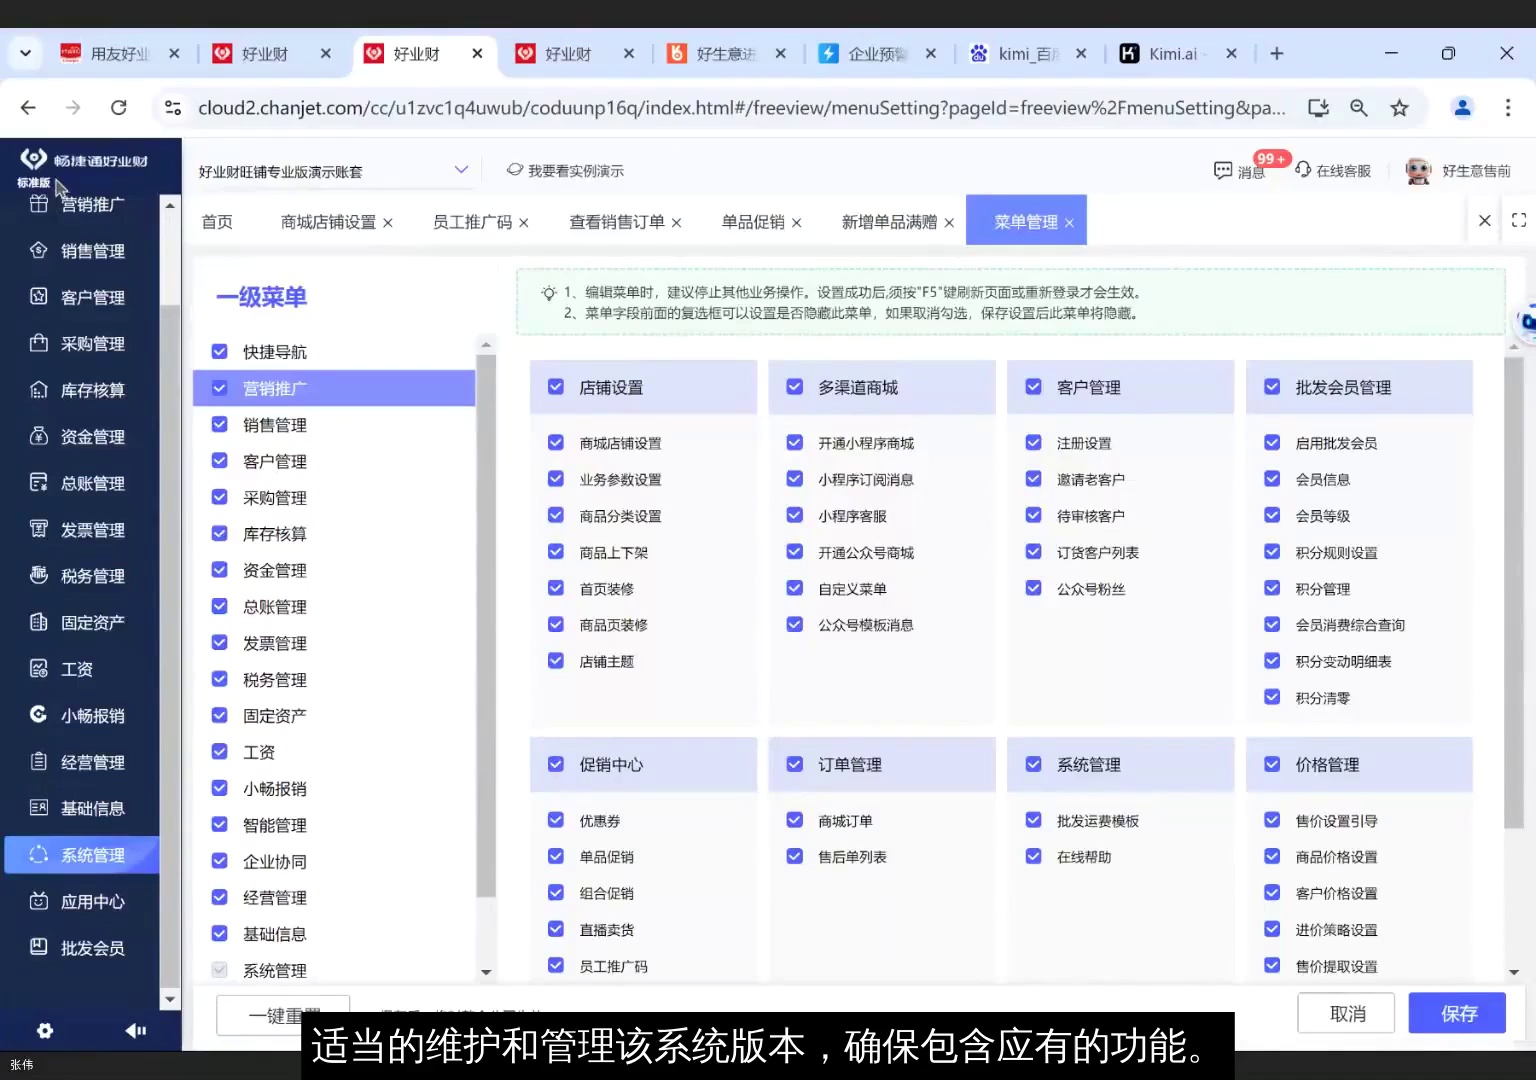Open the 资金管理 sidebar module
Viewport: 1536px width, 1080px height.
click(x=81, y=436)
